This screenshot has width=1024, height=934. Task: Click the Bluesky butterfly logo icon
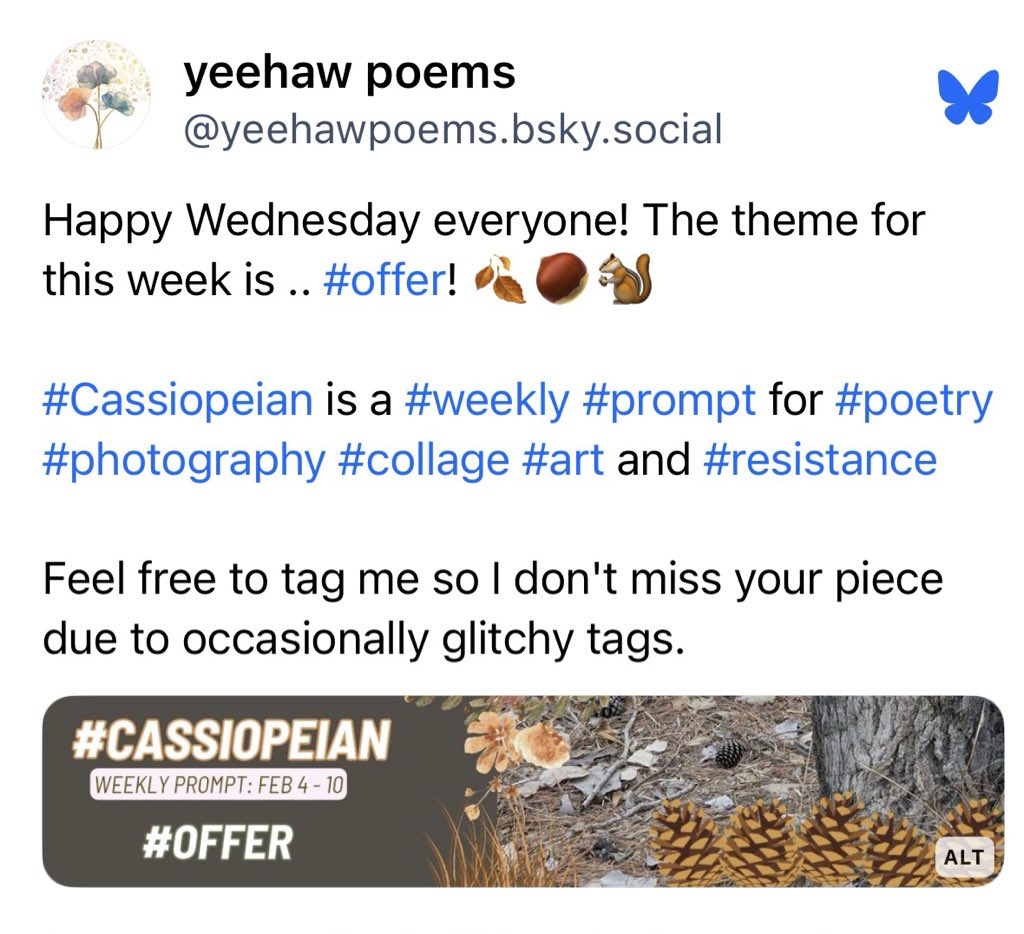tap(968, 97)
